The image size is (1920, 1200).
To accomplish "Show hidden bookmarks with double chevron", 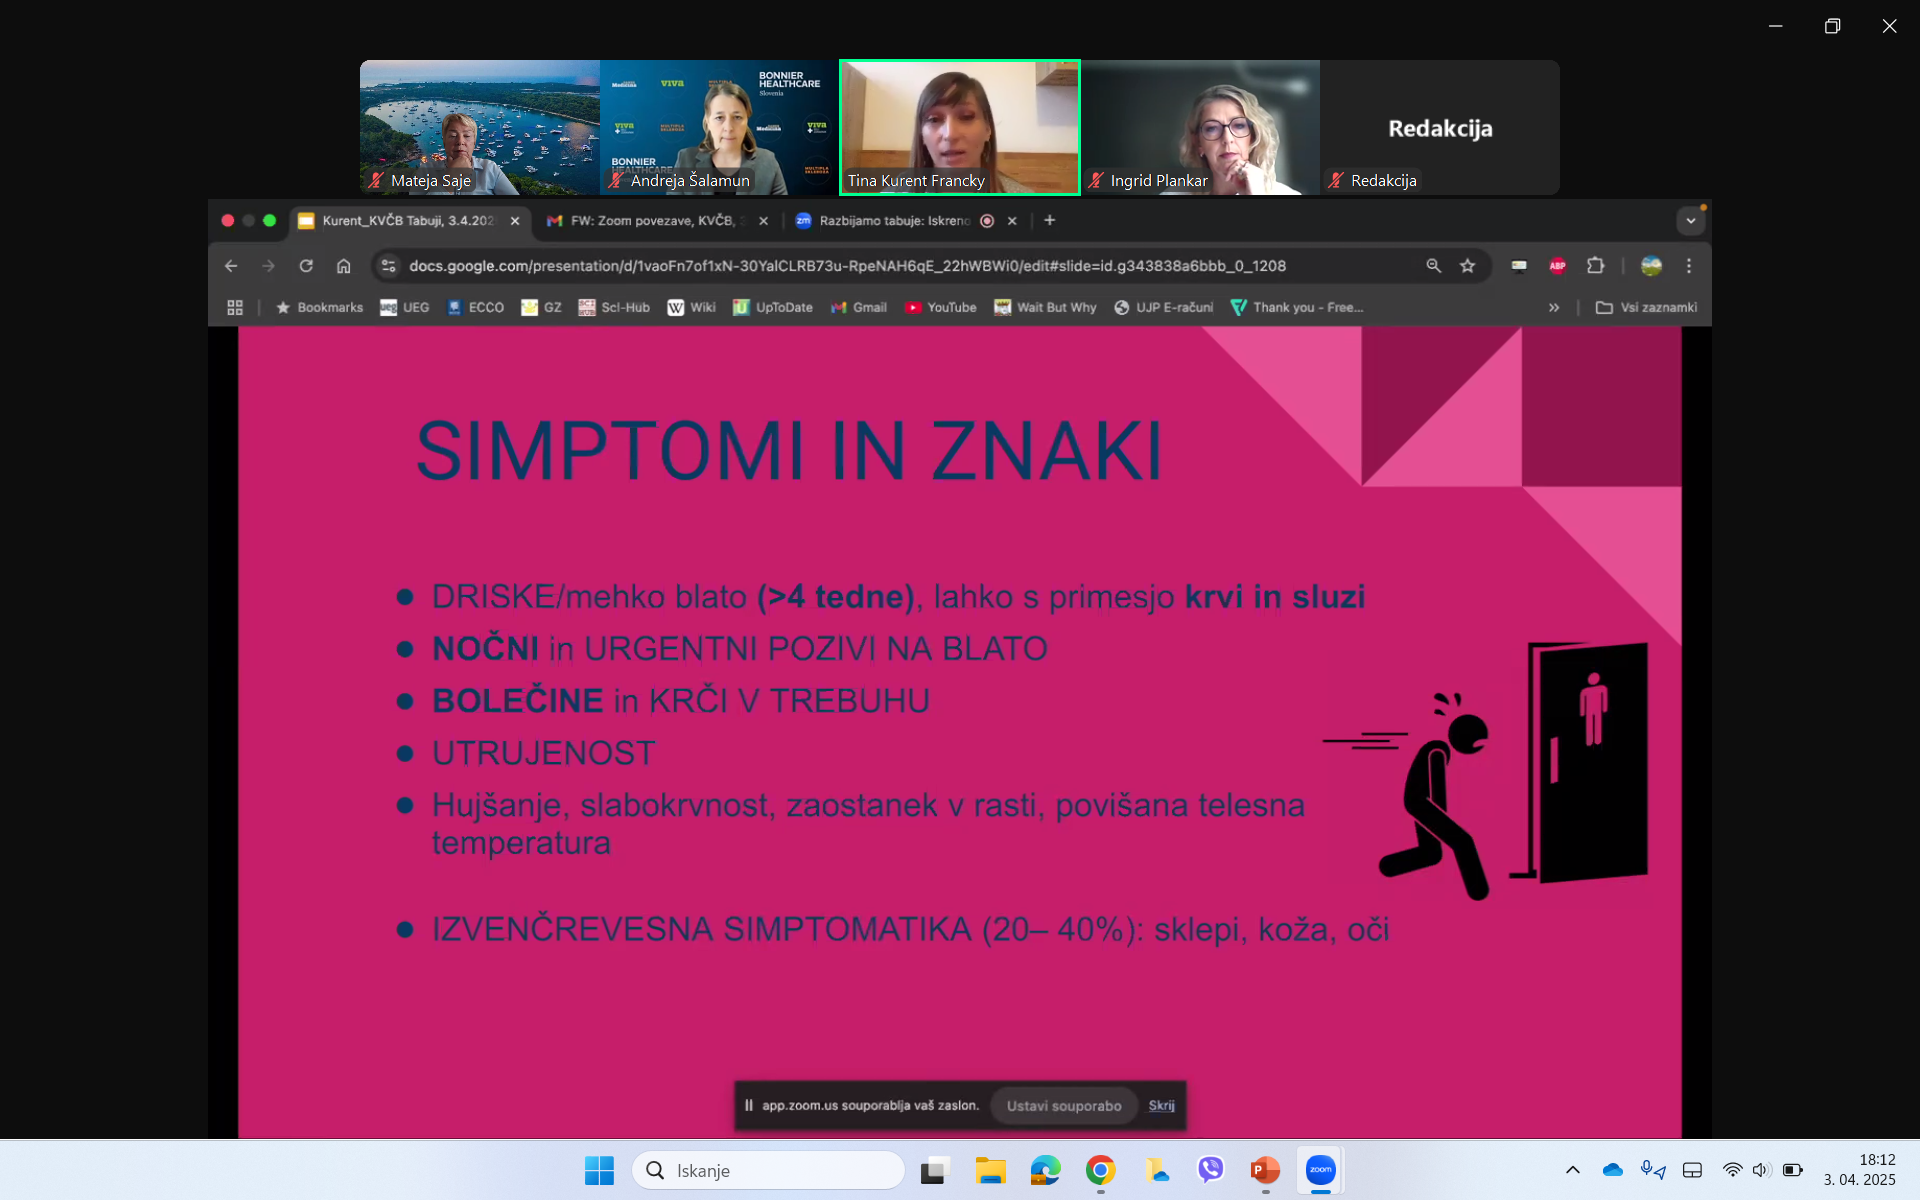I will [1554, 308].
